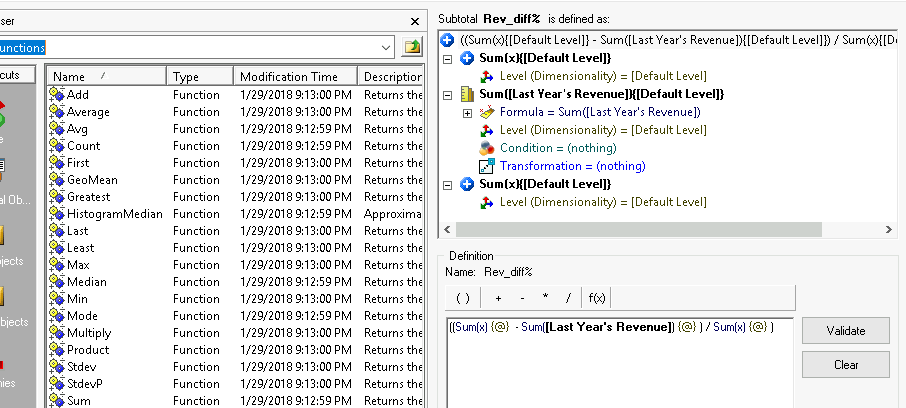This screenshot has height=408, width=906.
Task: Select the HistogramMedian function name
Action: point(115,214)
